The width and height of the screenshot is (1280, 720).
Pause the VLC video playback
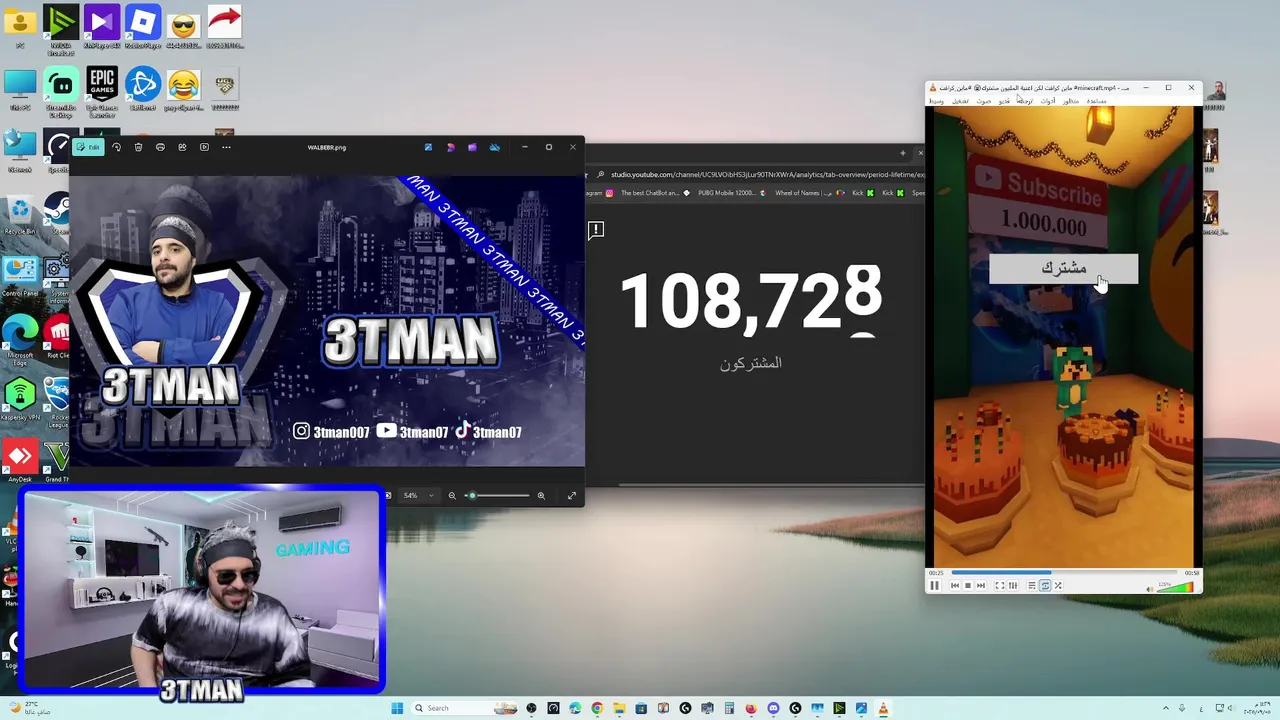tap(934, 585)
